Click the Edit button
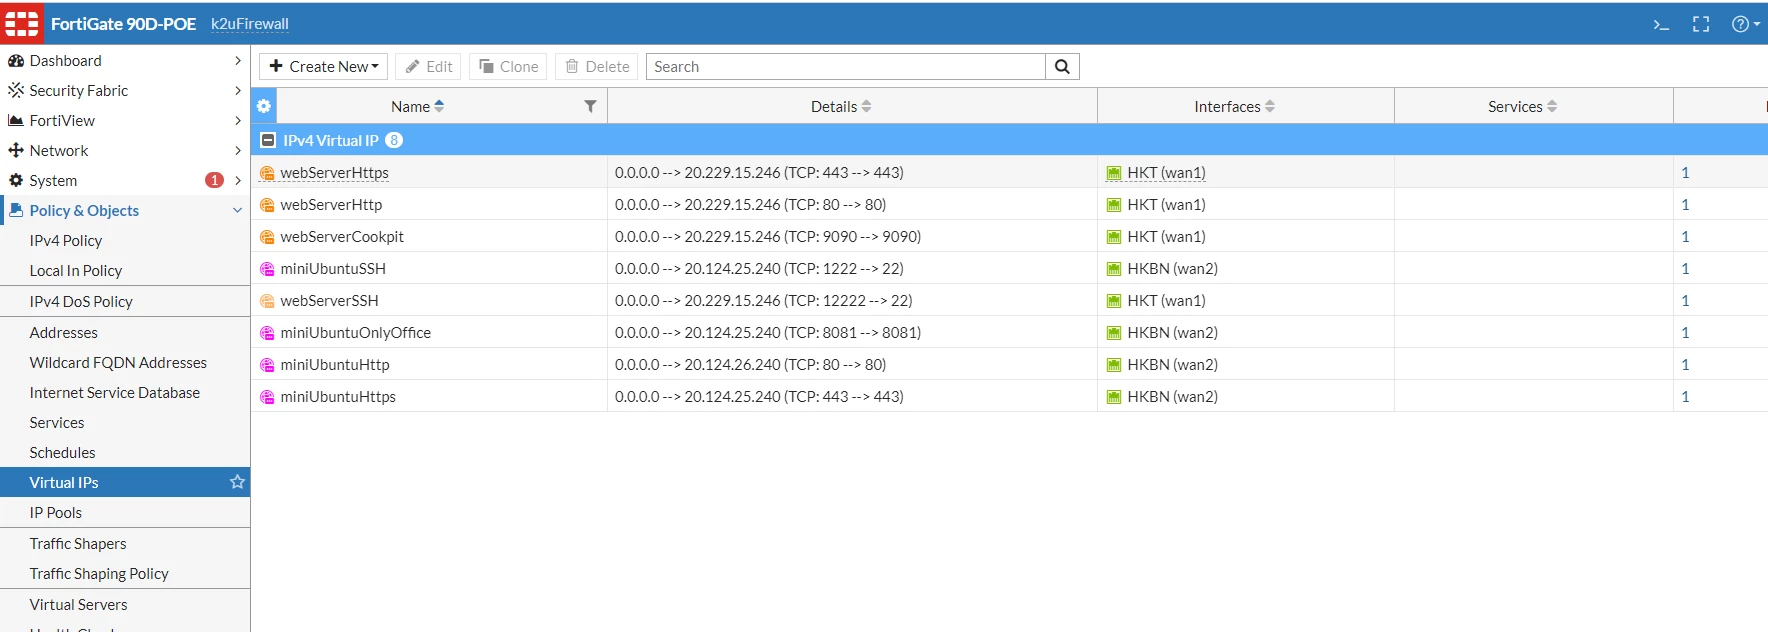 428,66
